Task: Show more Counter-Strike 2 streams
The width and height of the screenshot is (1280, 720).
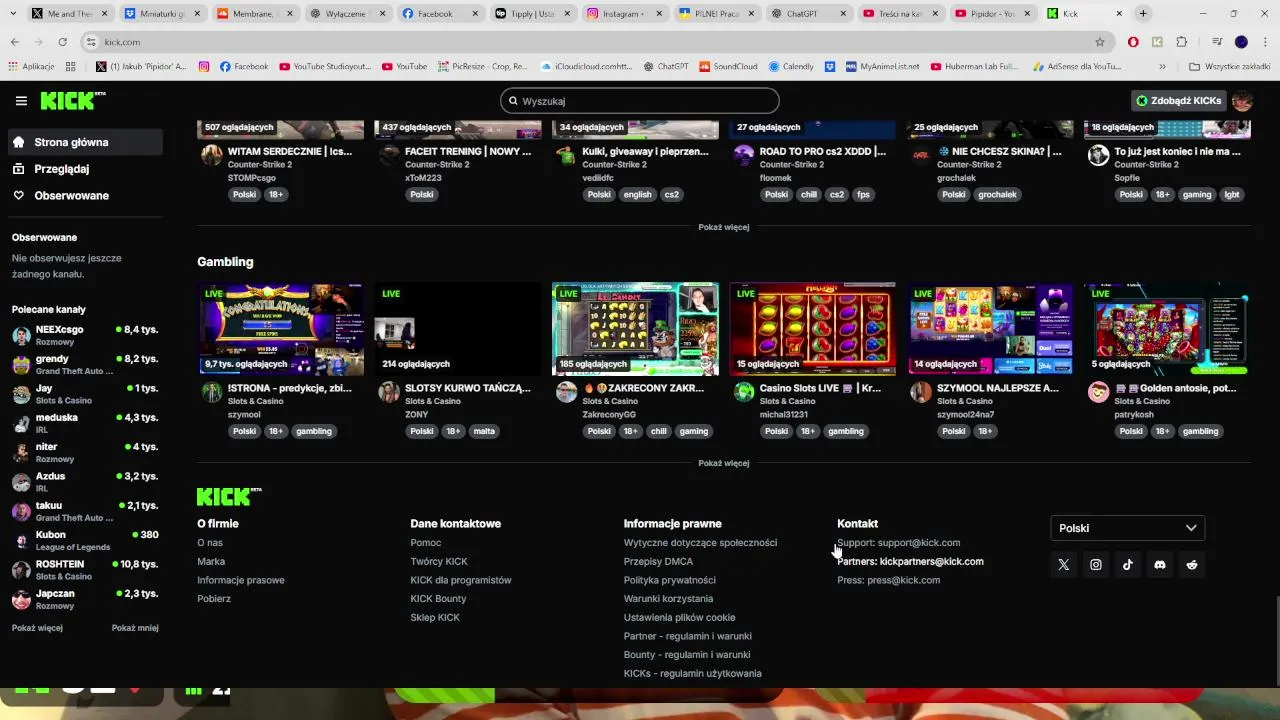Action: [x=723, y=227]
